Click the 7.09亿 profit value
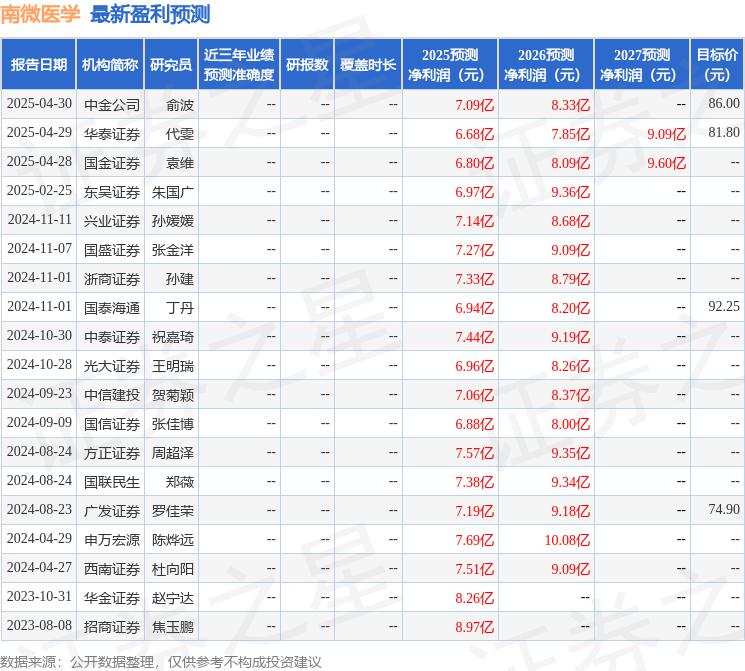Viewport: 745px width, 671px height. click(x=474, y=105)
